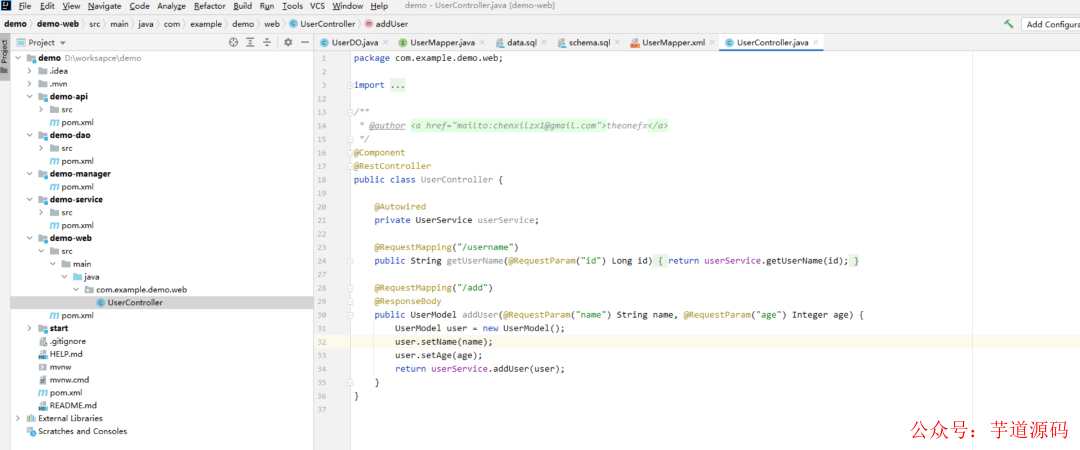Click the README.md markdown file icon
This screenshot has width=1080, height=450.
(43, 405)
